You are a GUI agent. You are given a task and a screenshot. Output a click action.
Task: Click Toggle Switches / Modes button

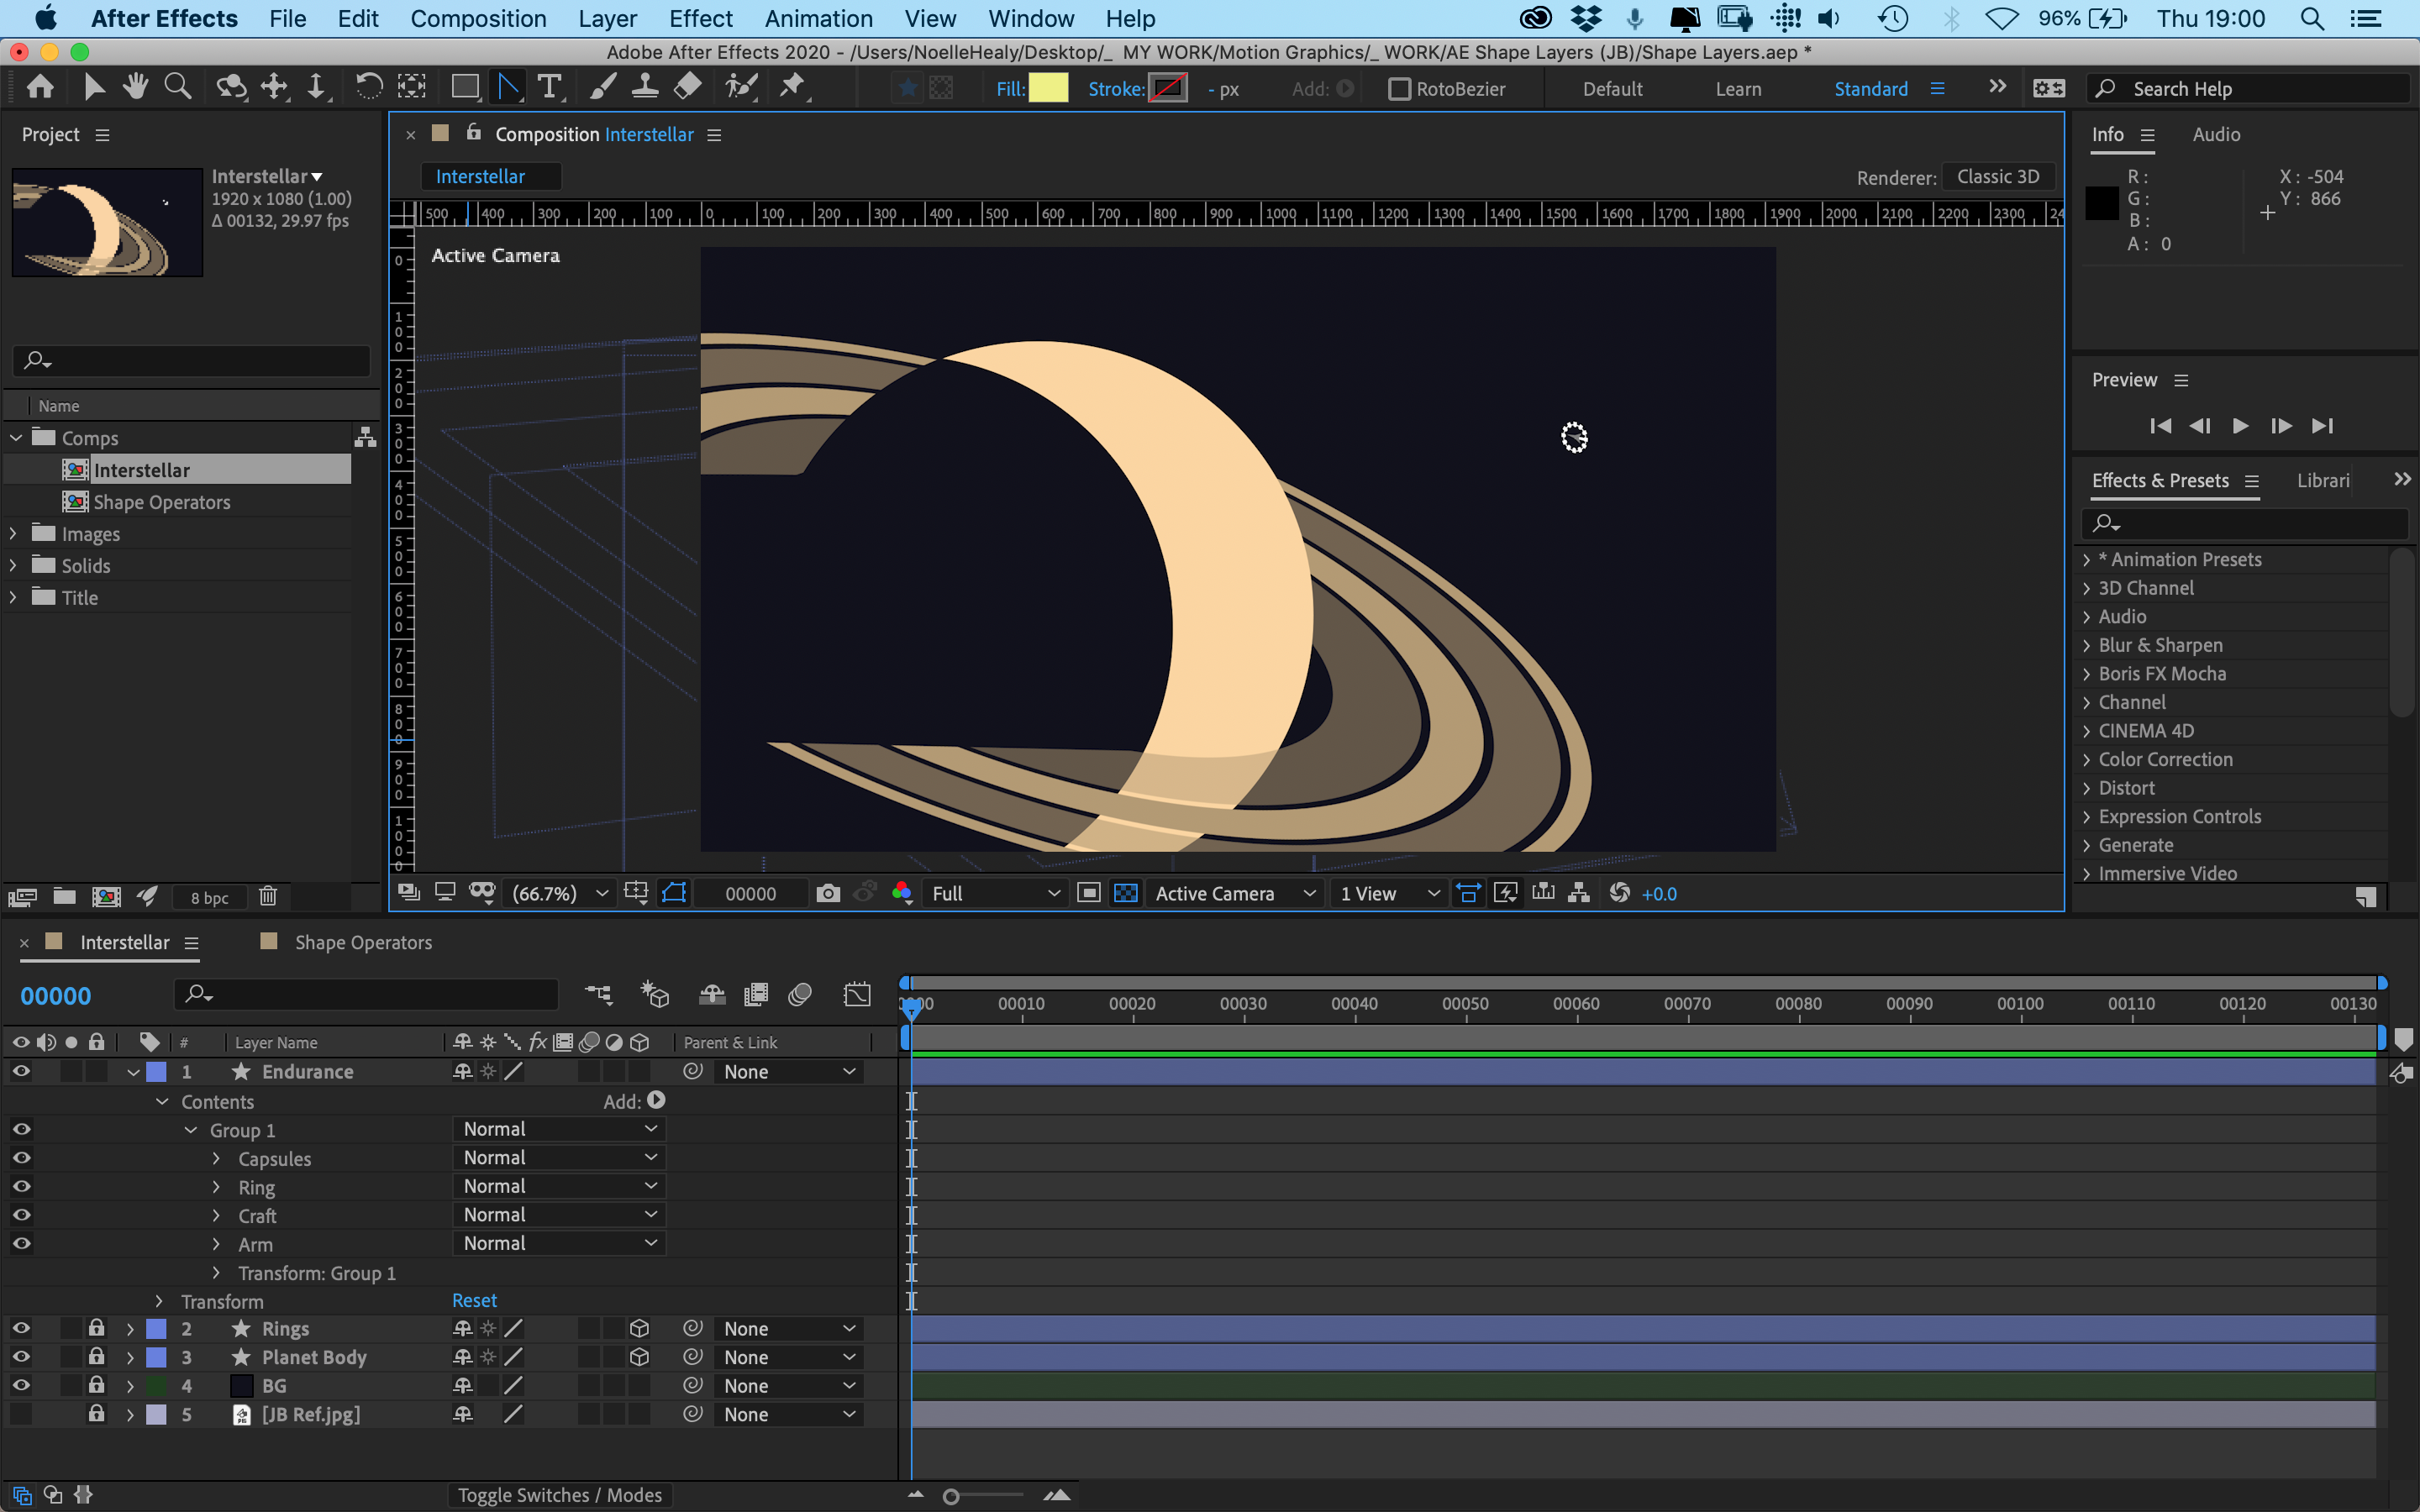tap(559, 1494)
